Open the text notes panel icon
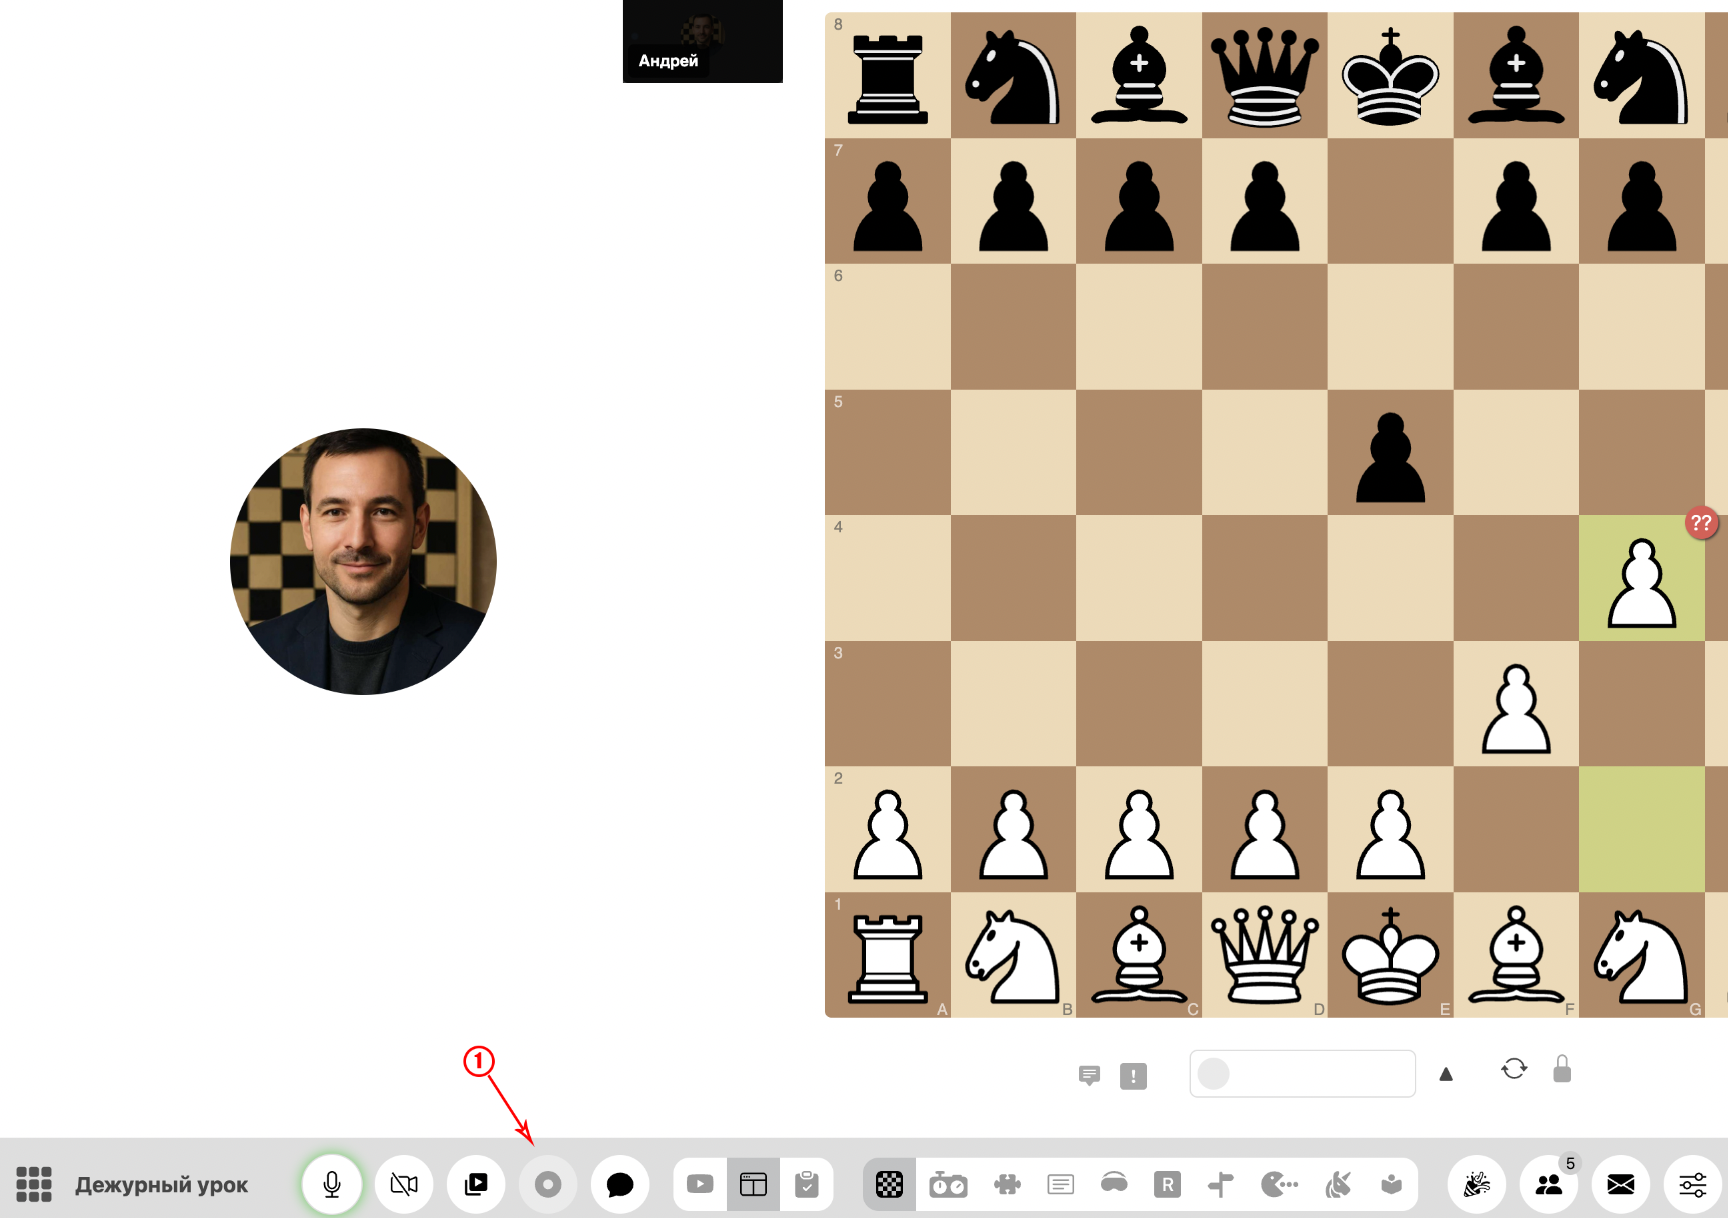The image size is (1728, 1218). click(x=1060, y=1184)
